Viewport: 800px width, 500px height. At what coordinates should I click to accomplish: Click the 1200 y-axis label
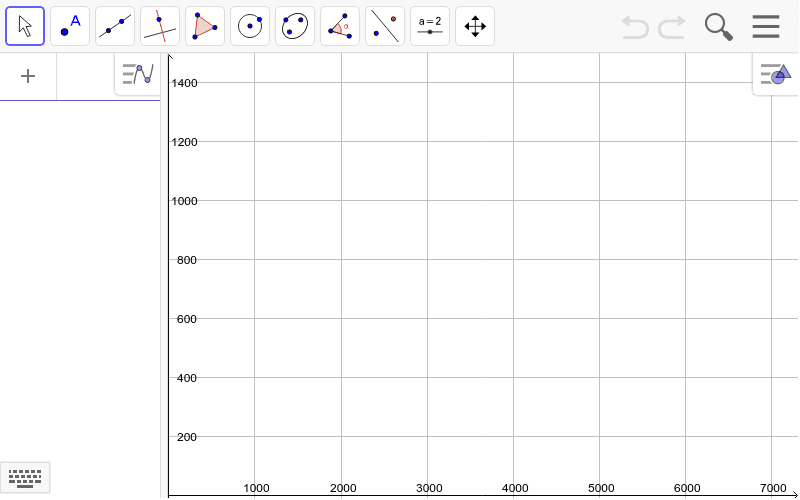point(184,142)
